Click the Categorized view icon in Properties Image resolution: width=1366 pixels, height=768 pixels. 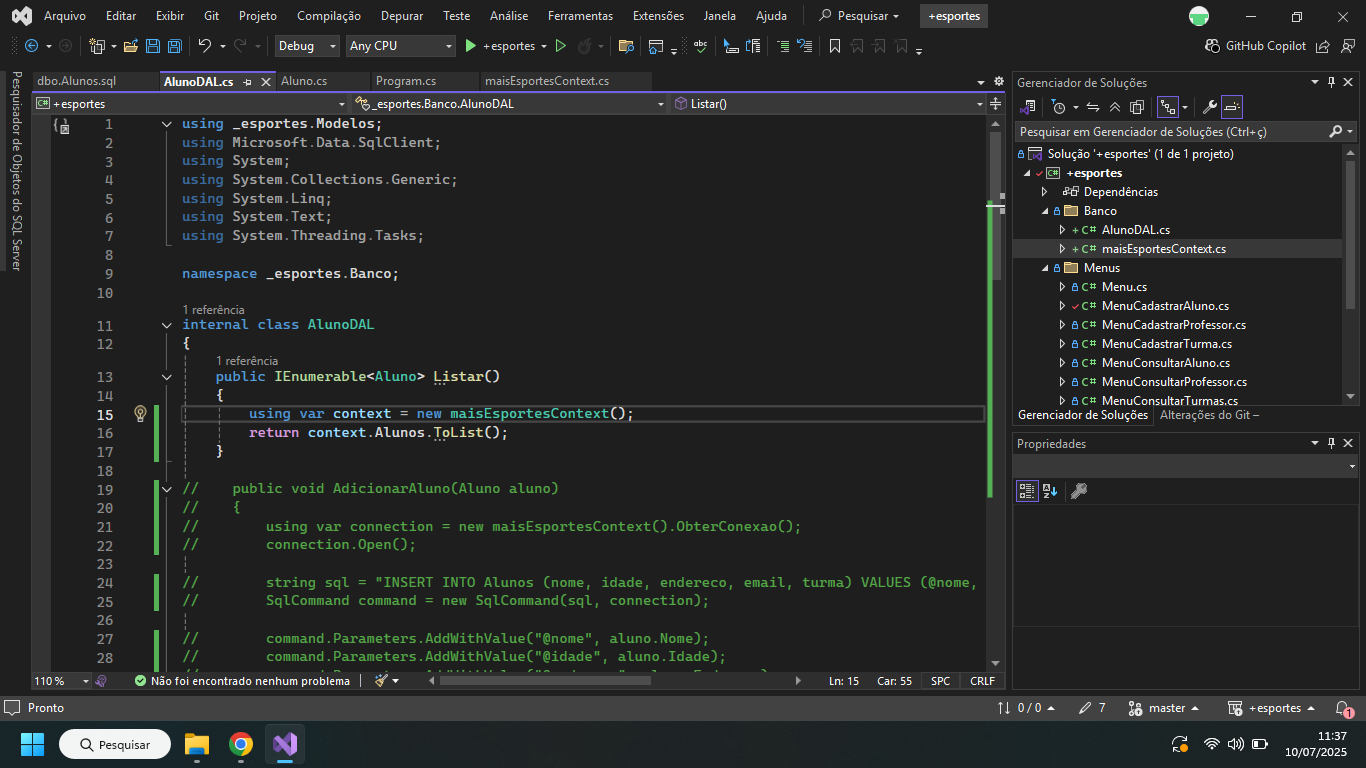click(1027, 490)
